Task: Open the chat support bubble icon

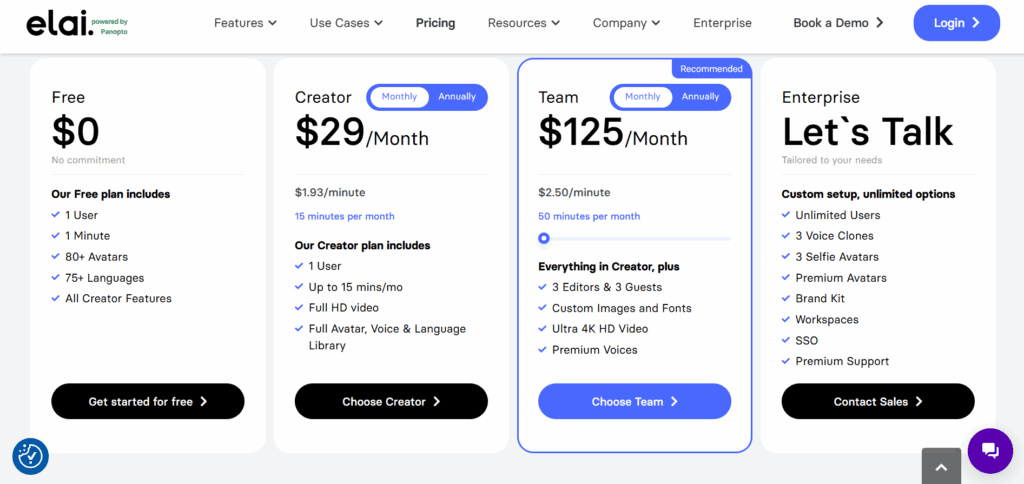Action: coord(990,449)
